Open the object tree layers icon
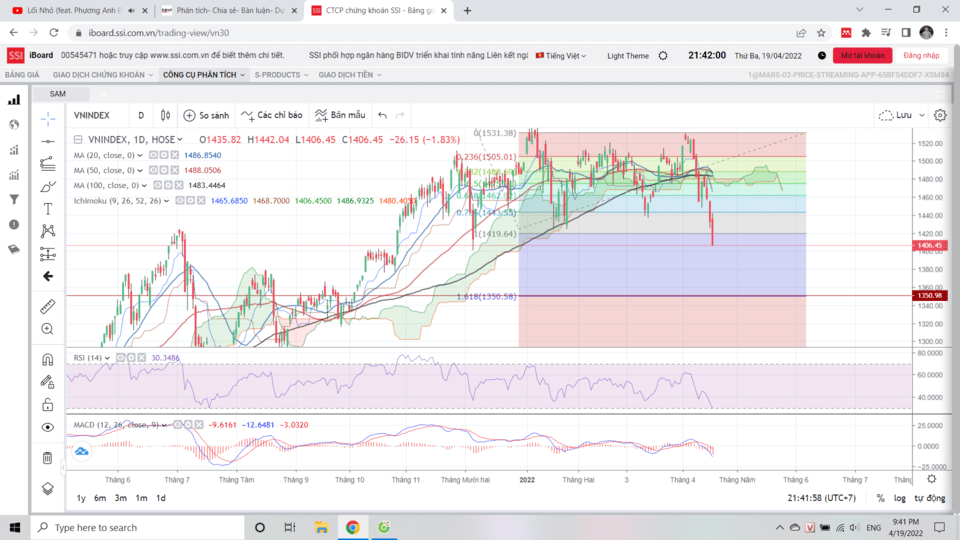The image size is (960, 540). pyautogui.click(x=47, y=489)
